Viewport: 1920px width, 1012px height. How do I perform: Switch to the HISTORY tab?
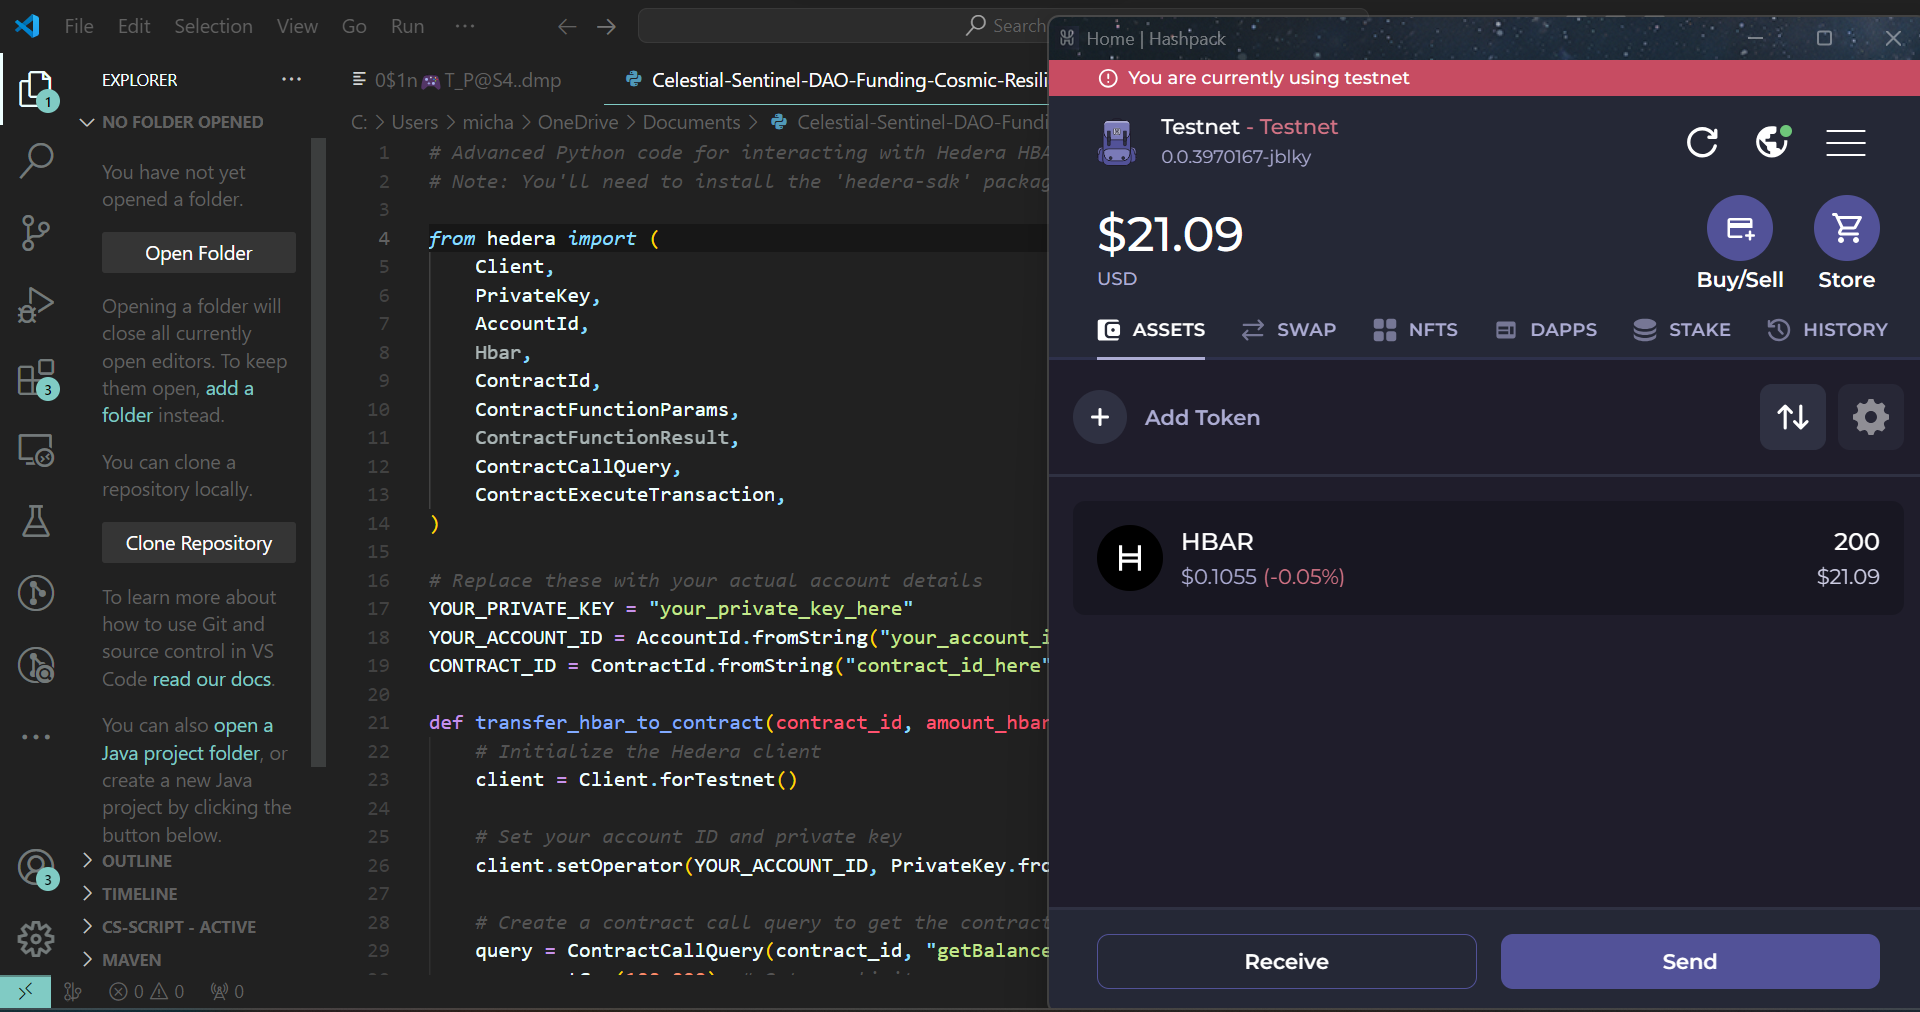pyautogui.click(x=1828, y=330)
